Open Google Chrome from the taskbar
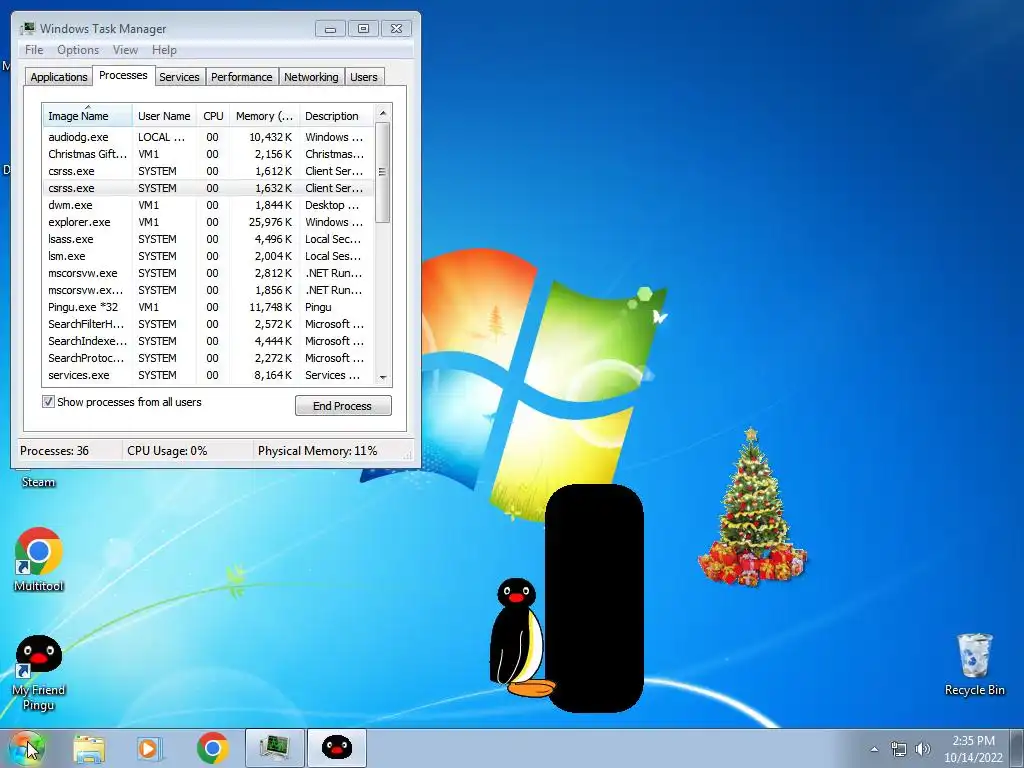 (212, 748)
